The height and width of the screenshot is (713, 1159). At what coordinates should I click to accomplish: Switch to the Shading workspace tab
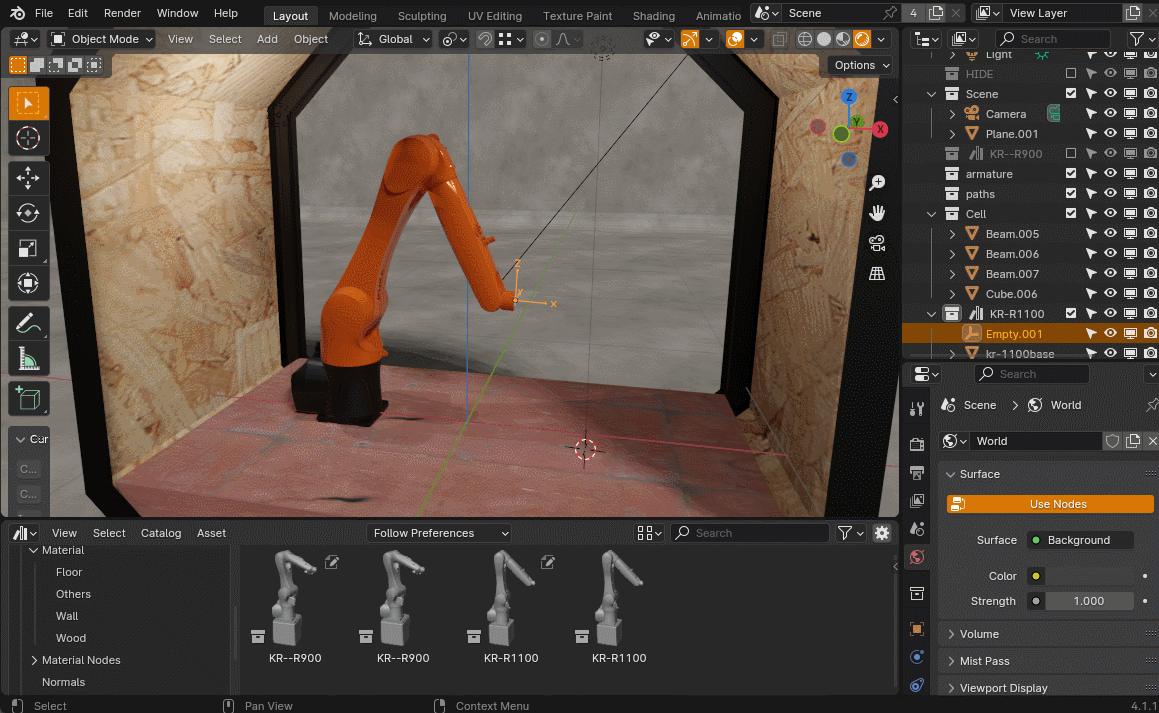(x=653, y=16)
